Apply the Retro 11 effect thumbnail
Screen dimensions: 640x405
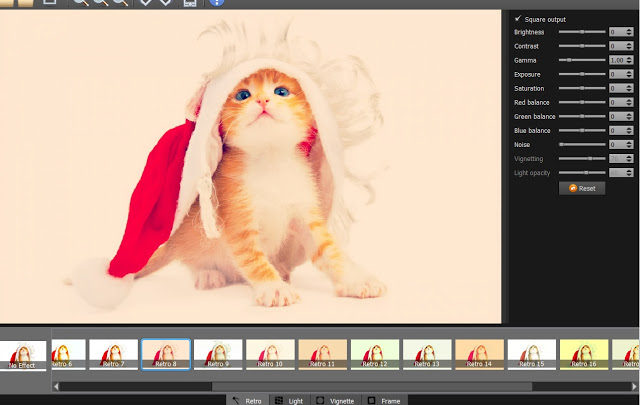pos(322,354)
